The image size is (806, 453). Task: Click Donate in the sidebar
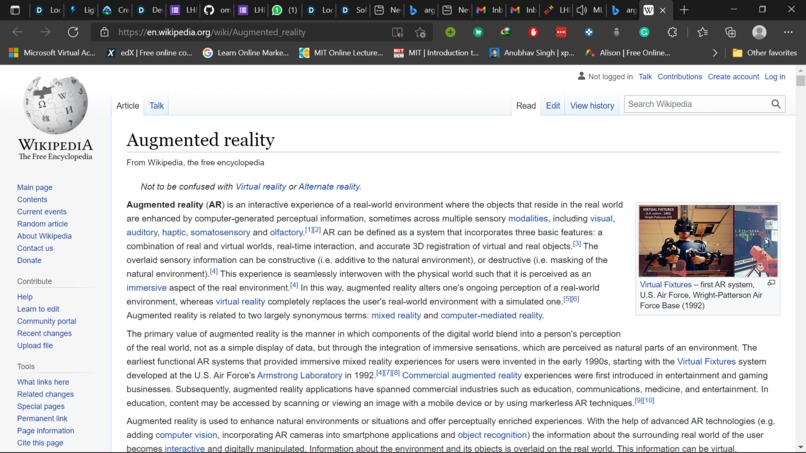click(x=29, y=260)
